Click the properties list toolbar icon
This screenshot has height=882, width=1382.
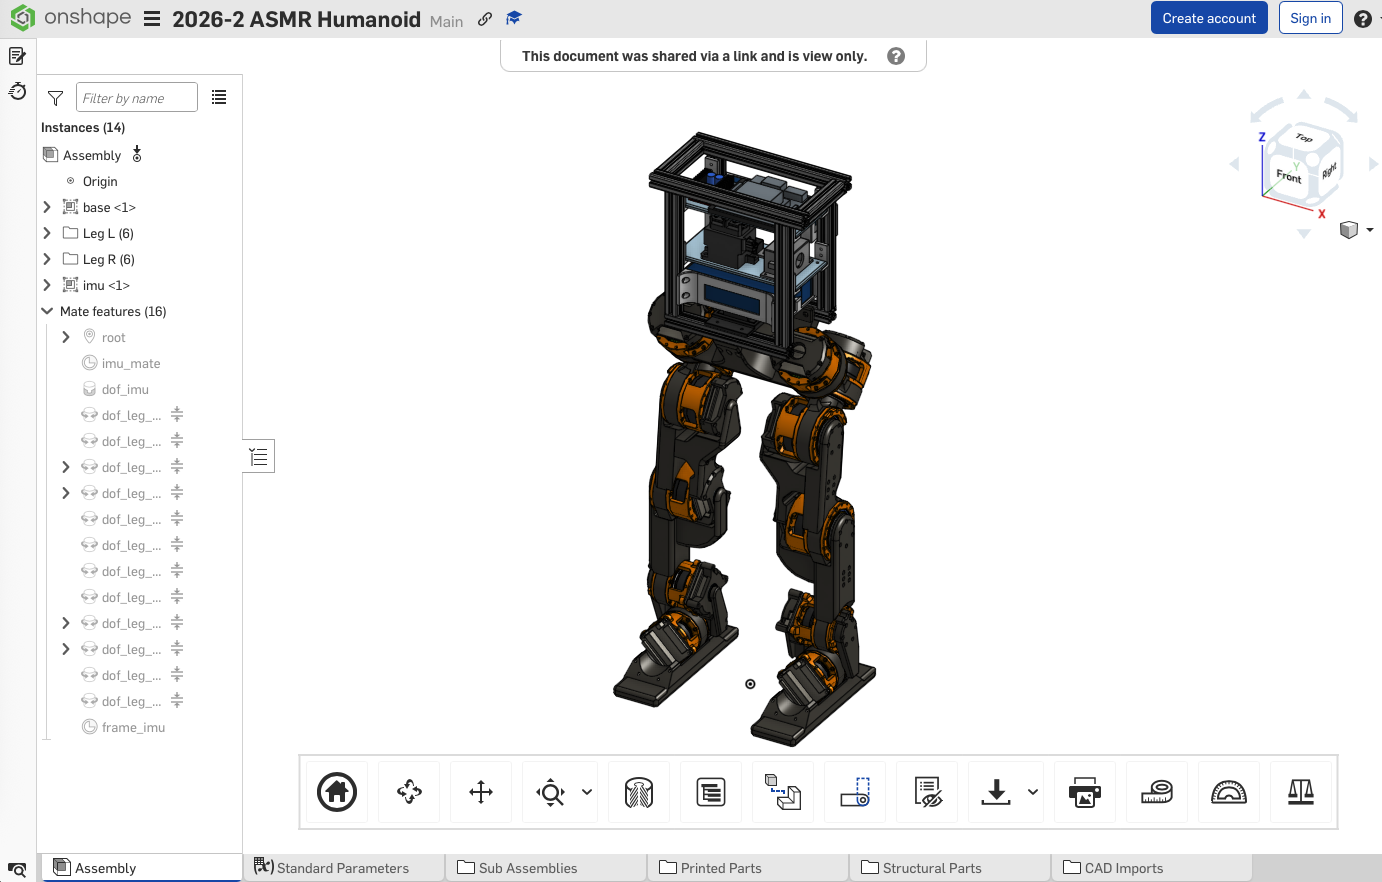point(711,792)
